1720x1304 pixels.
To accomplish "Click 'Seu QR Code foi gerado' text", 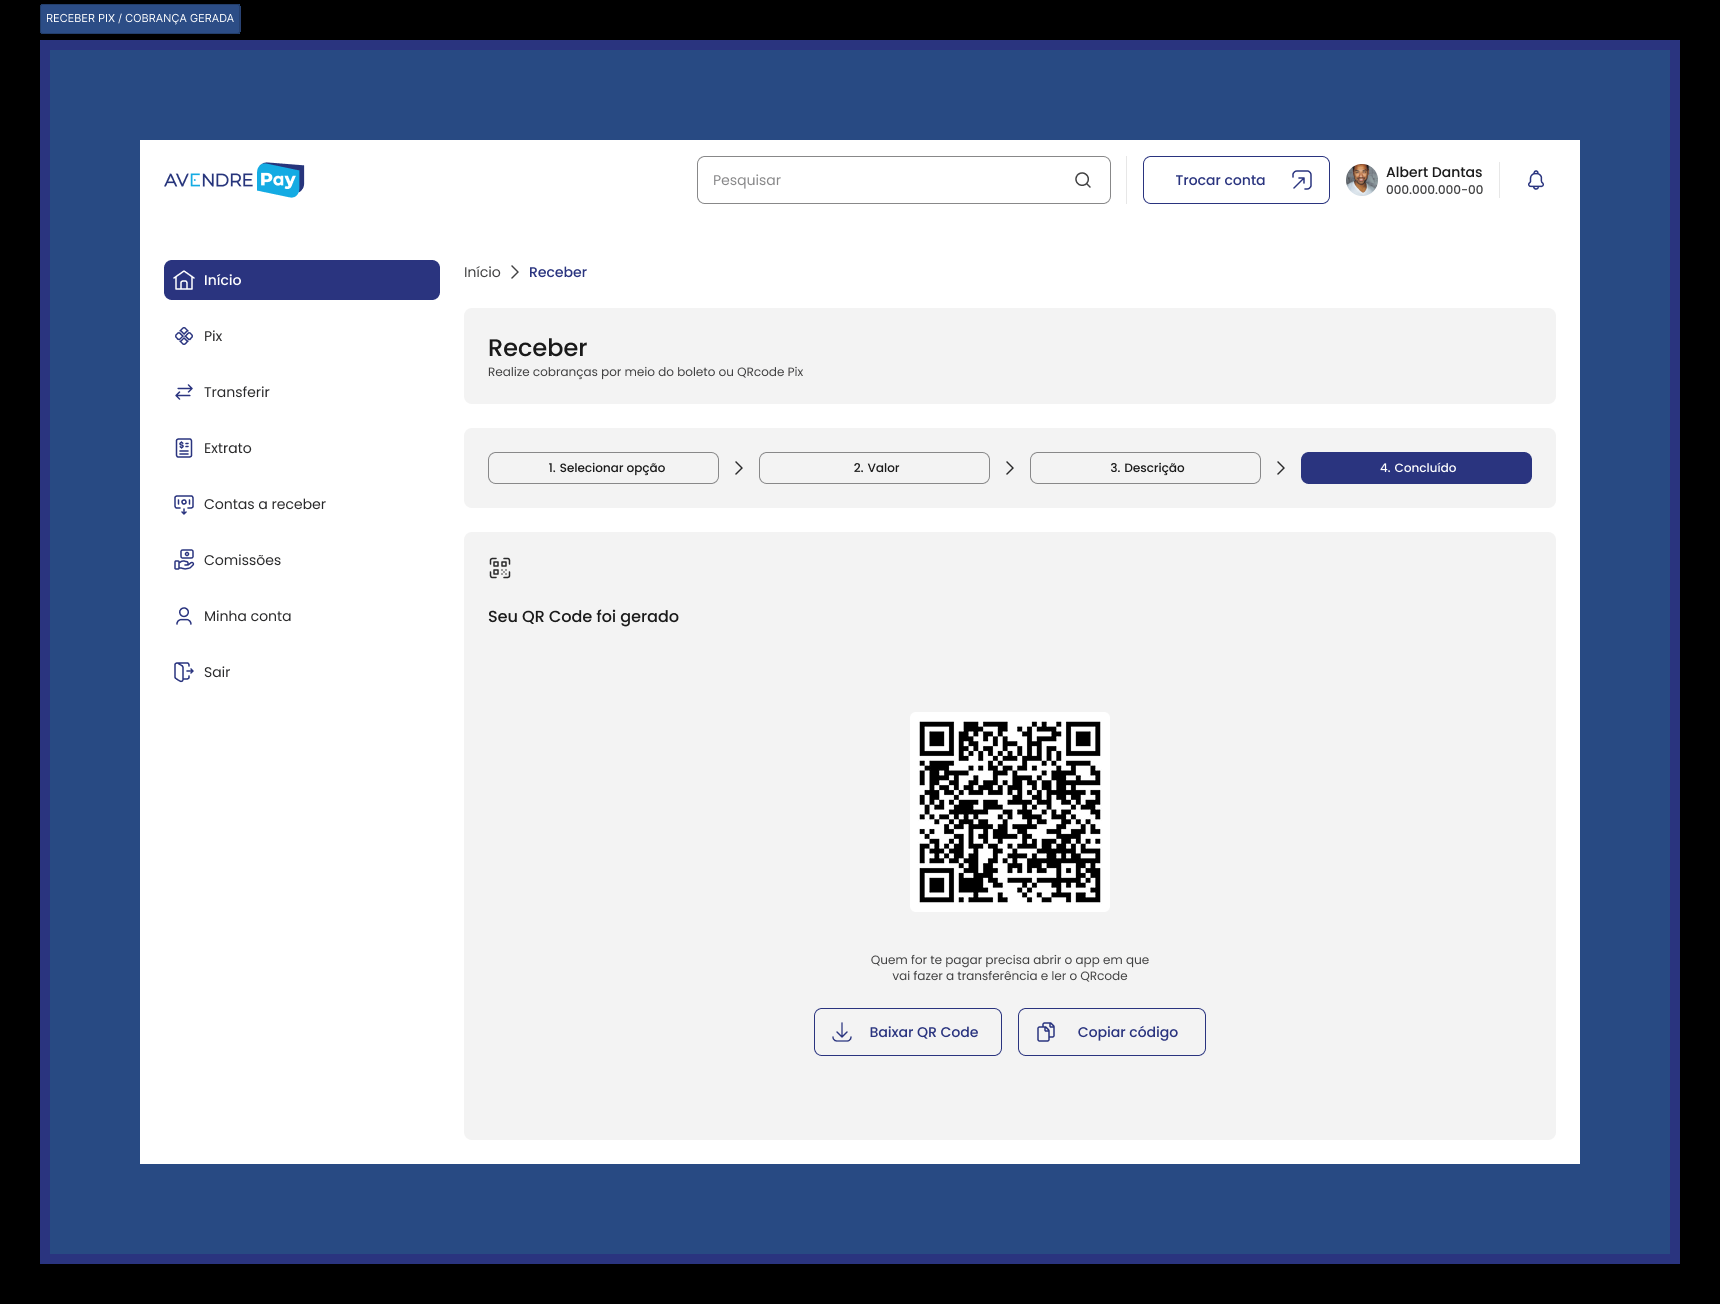I will pyautogui.click(x=583, y=616).
